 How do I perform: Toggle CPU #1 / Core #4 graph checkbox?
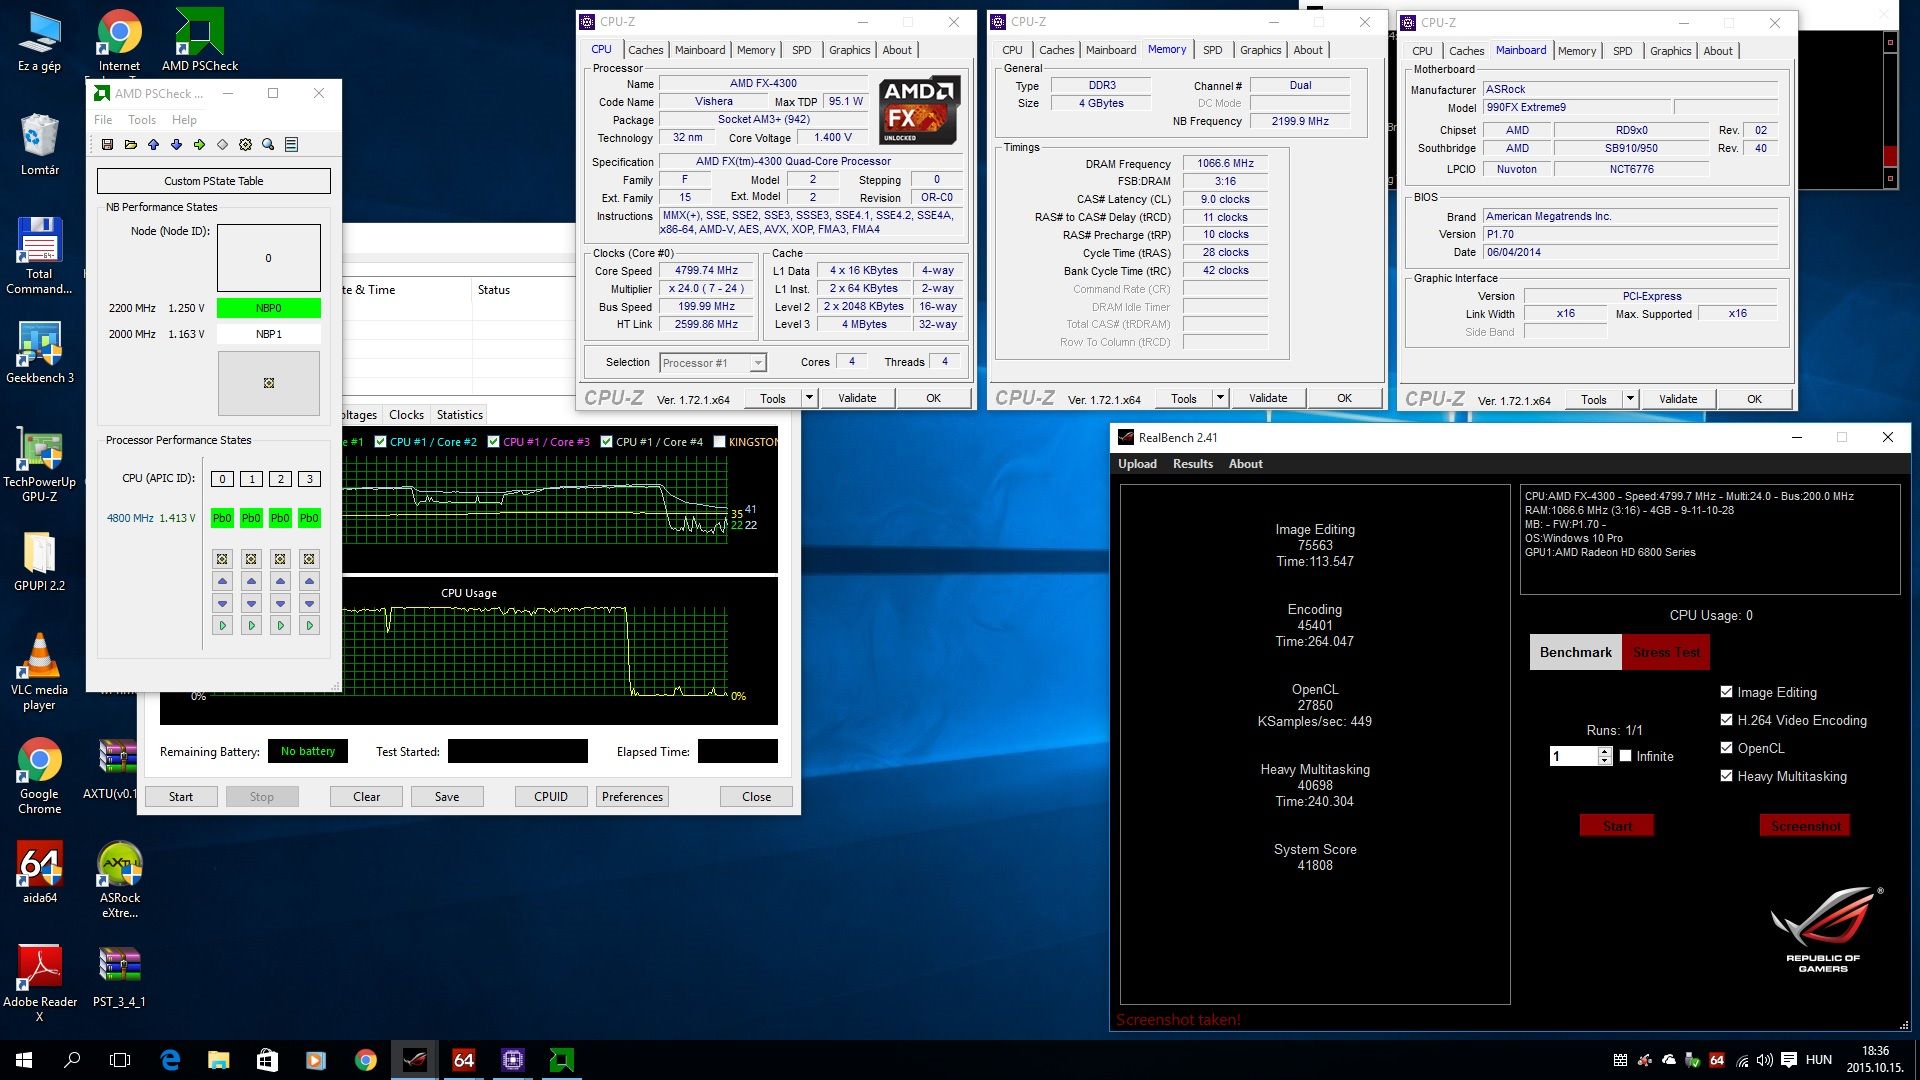coord(606,442)
